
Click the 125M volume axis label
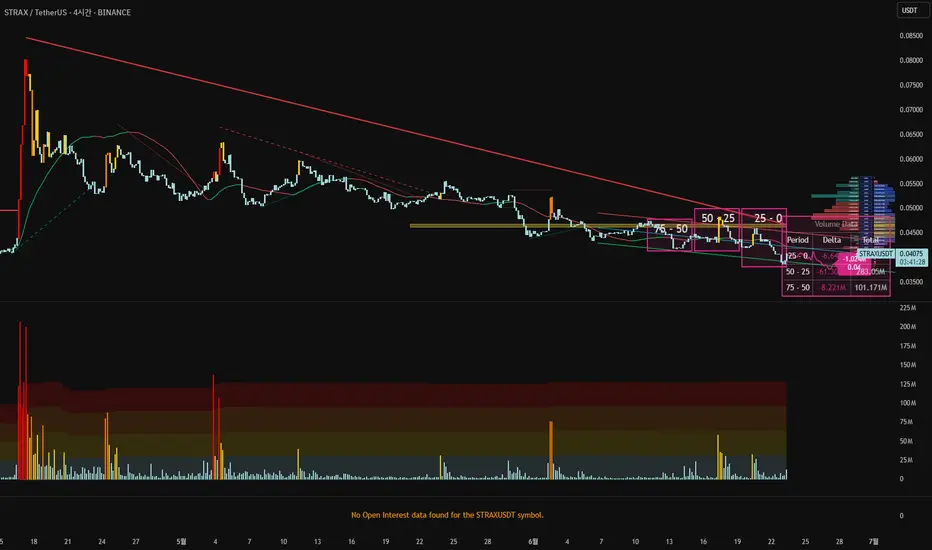[x=908, y=384]
